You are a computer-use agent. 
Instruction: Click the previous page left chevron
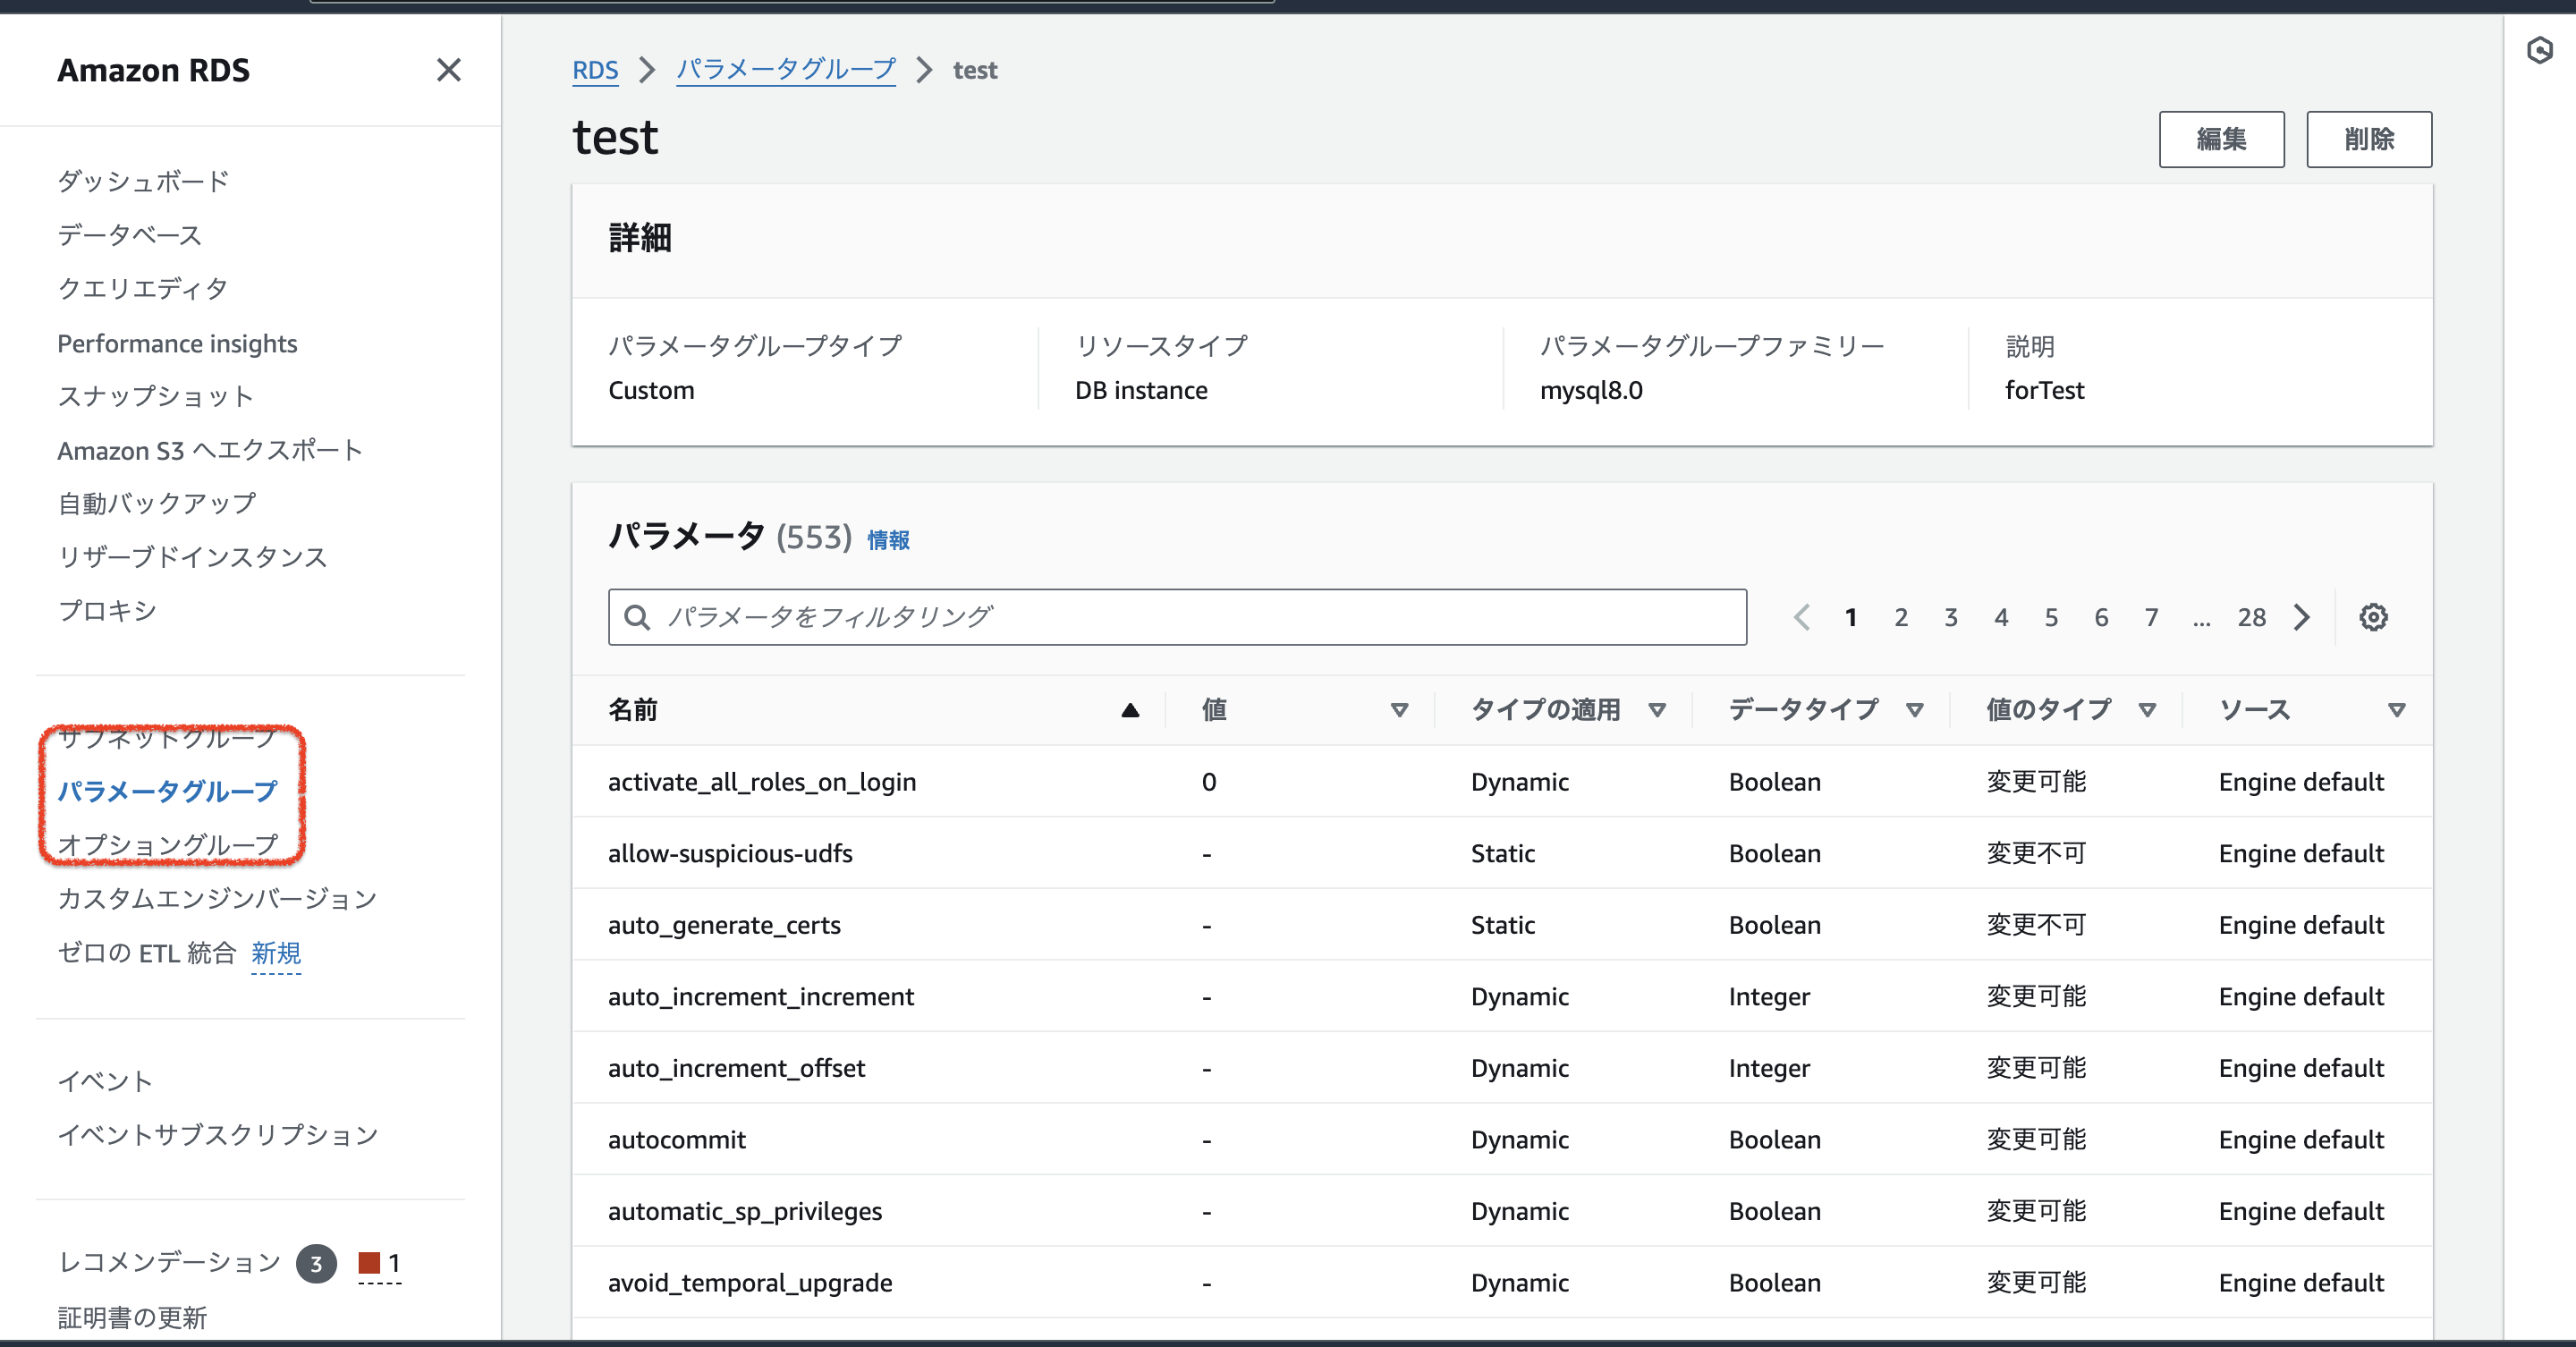[1802, 617]
